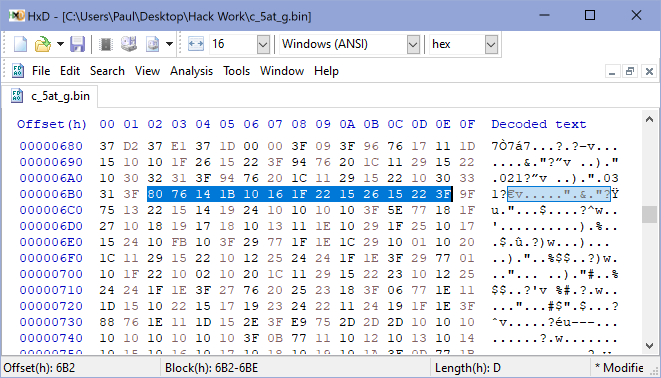The image size is (661, 378).
Task: Click the vertical scrollbar thumb
Action: [x=649, y=214]
